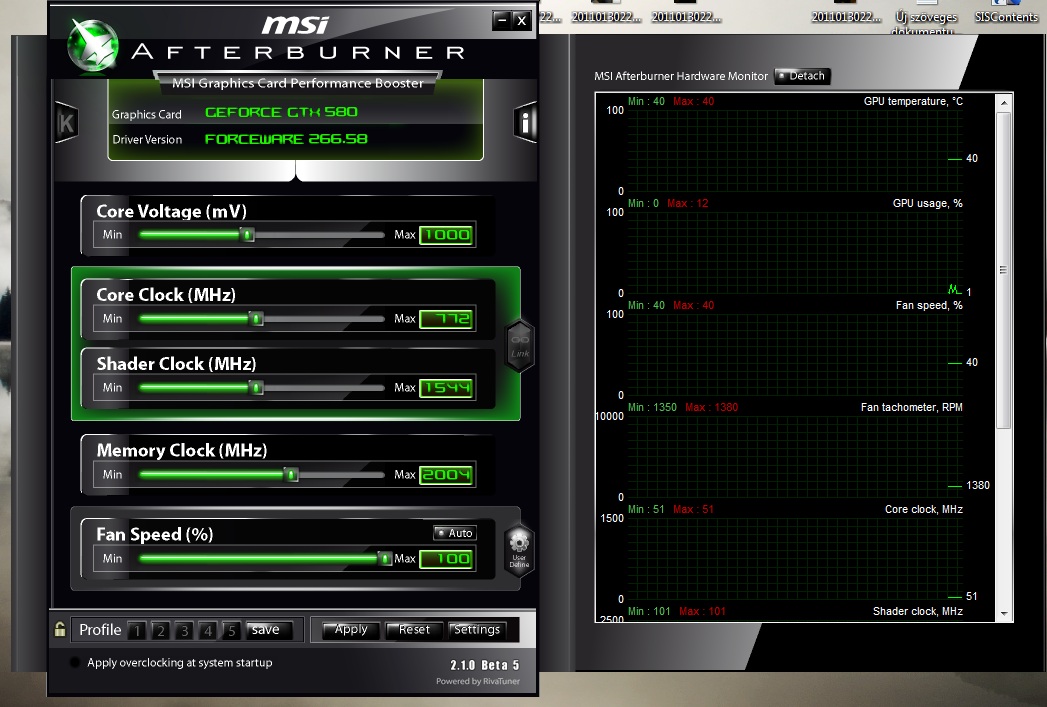
Task: Toggle Auto fan speed control
Action: (x=454, y=533)
